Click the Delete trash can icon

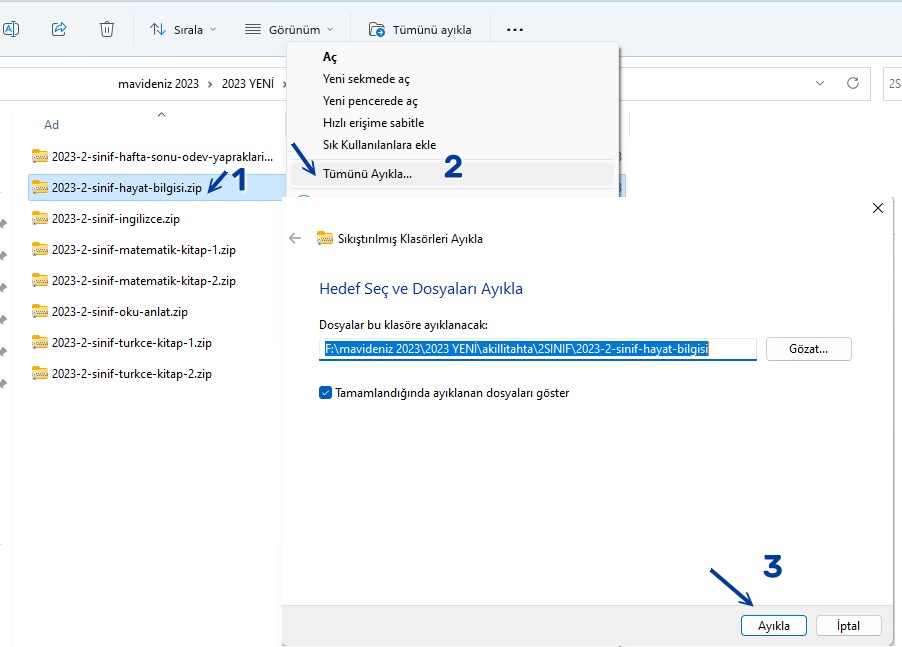pos(107,30)
